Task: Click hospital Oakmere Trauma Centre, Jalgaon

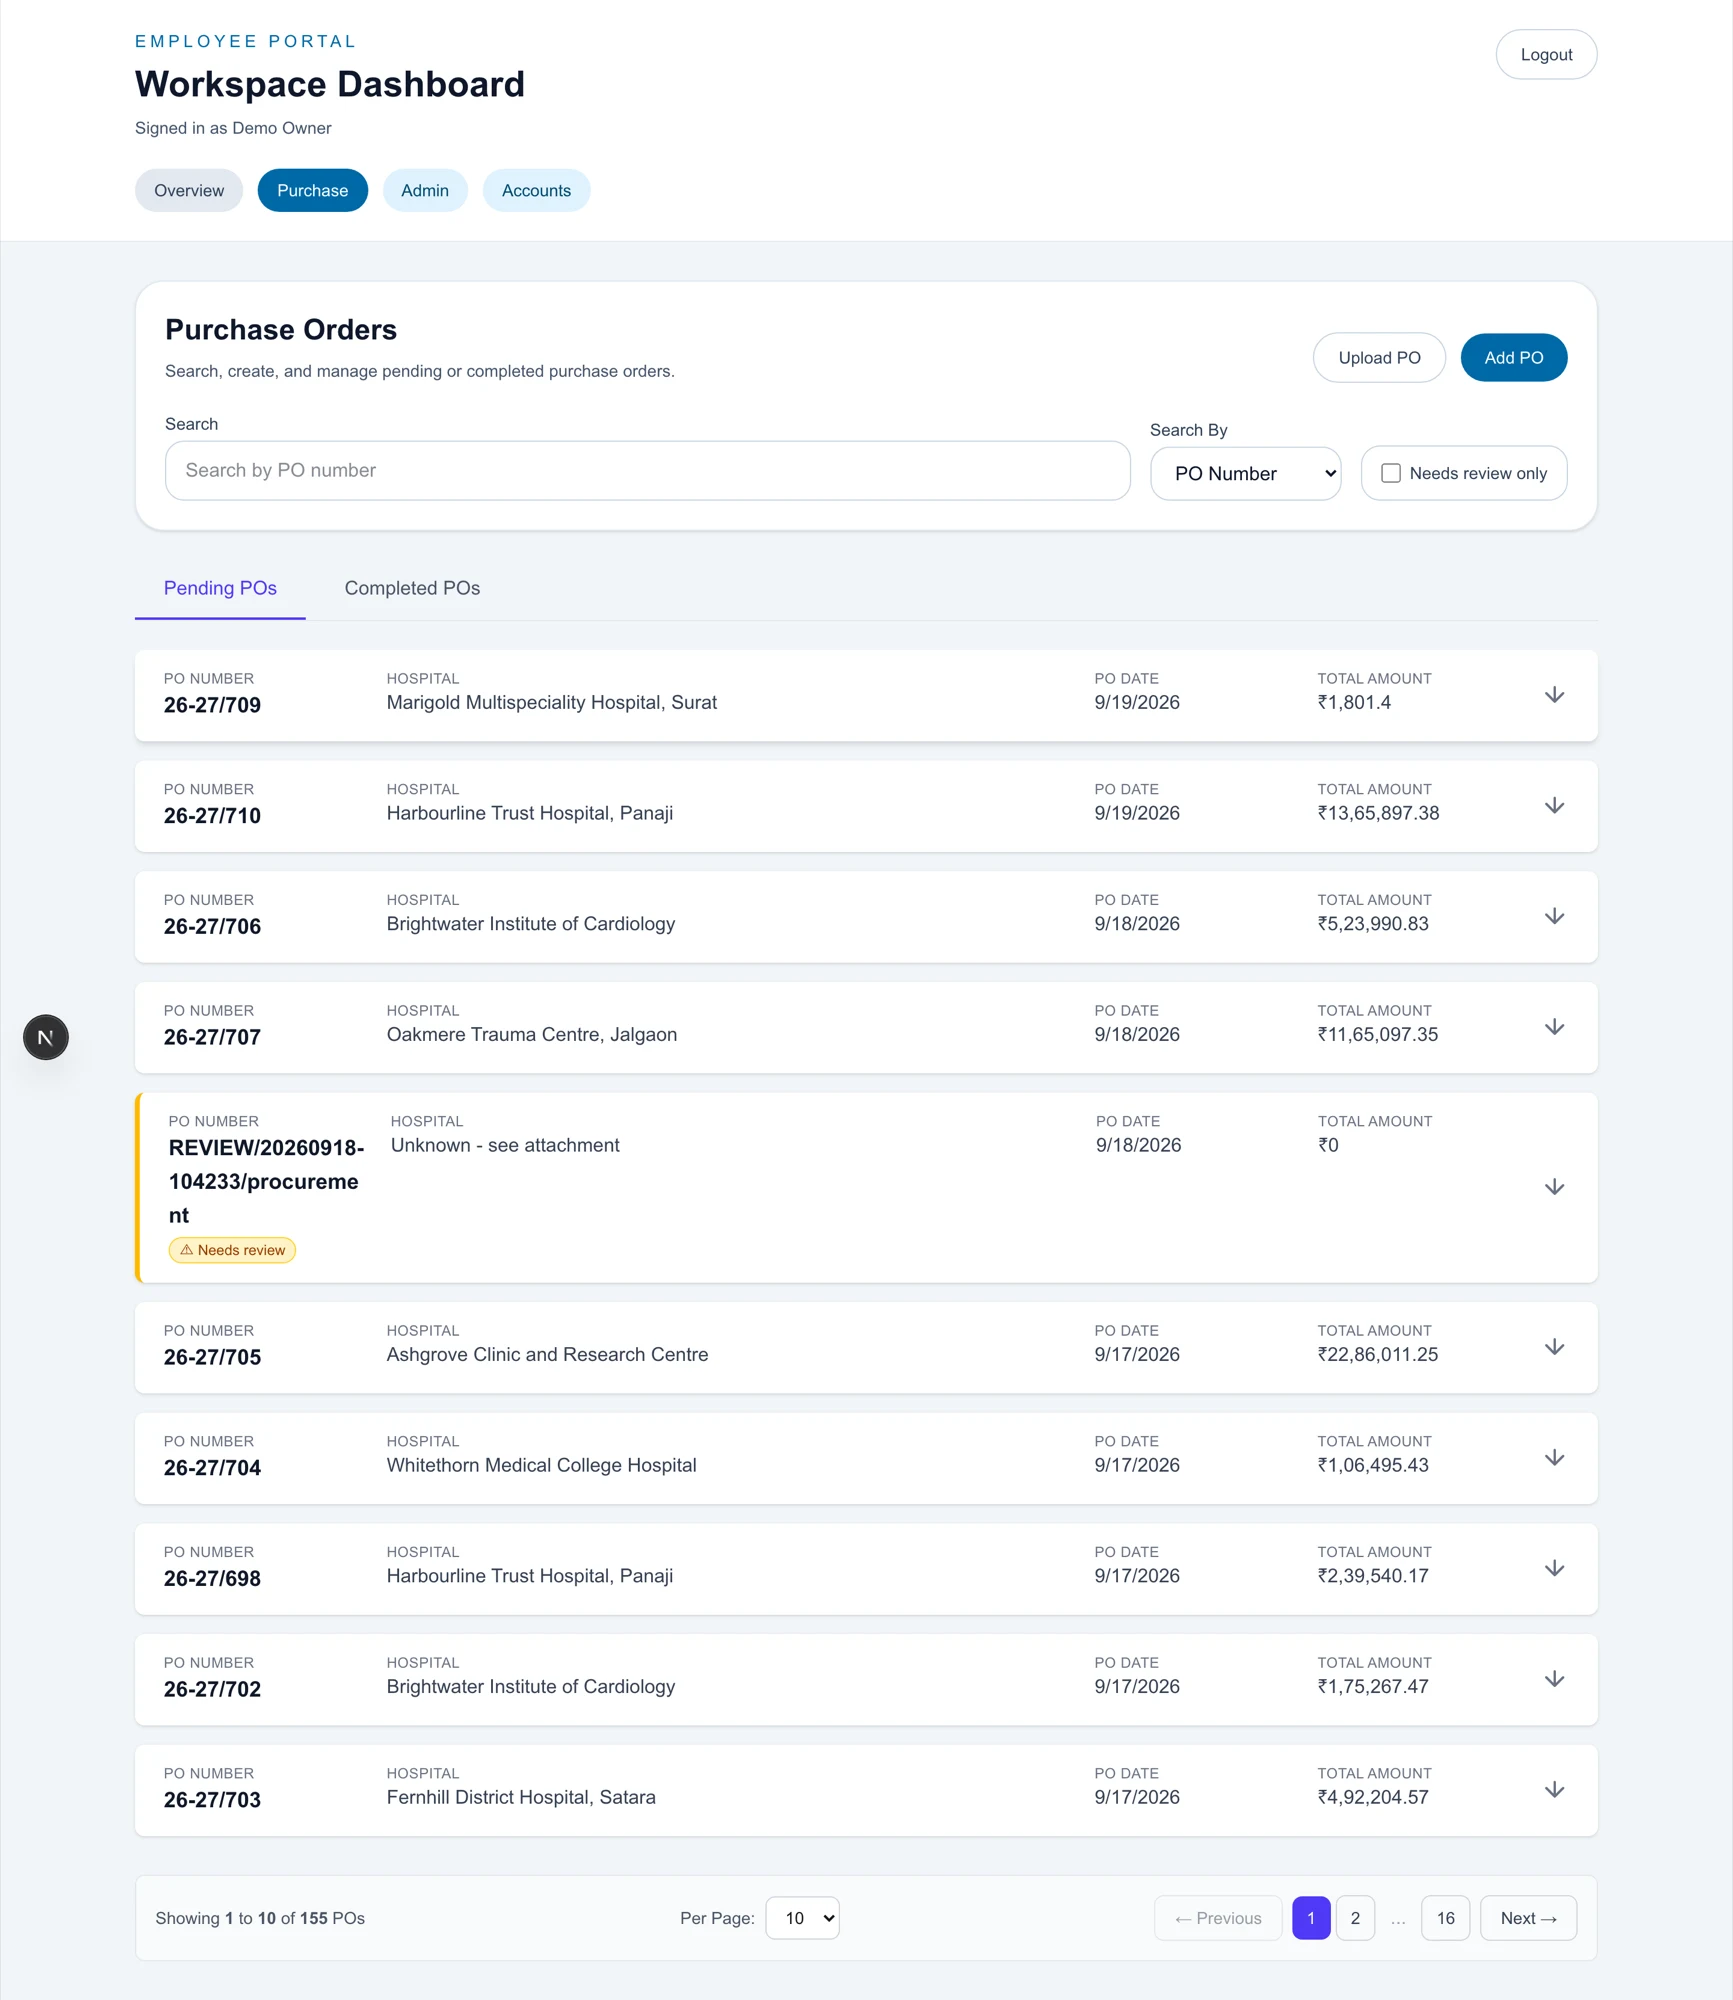Action: [532, 1034]
